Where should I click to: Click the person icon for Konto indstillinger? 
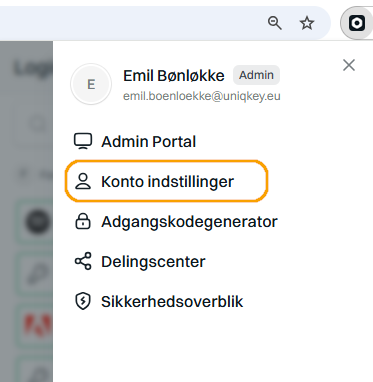coord(83,181)
